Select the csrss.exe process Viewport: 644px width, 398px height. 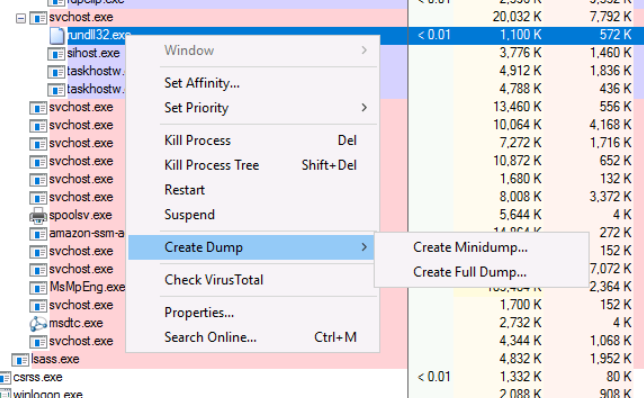[38, 377]
